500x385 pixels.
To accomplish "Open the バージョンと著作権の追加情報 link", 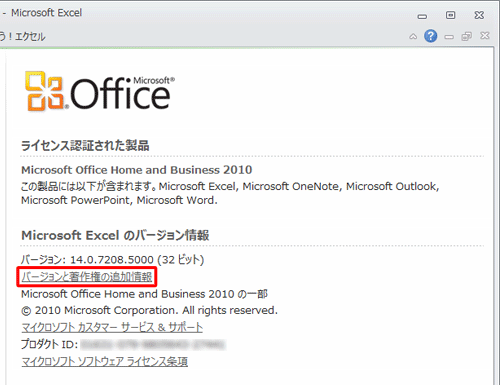I will tap(87, 277).
